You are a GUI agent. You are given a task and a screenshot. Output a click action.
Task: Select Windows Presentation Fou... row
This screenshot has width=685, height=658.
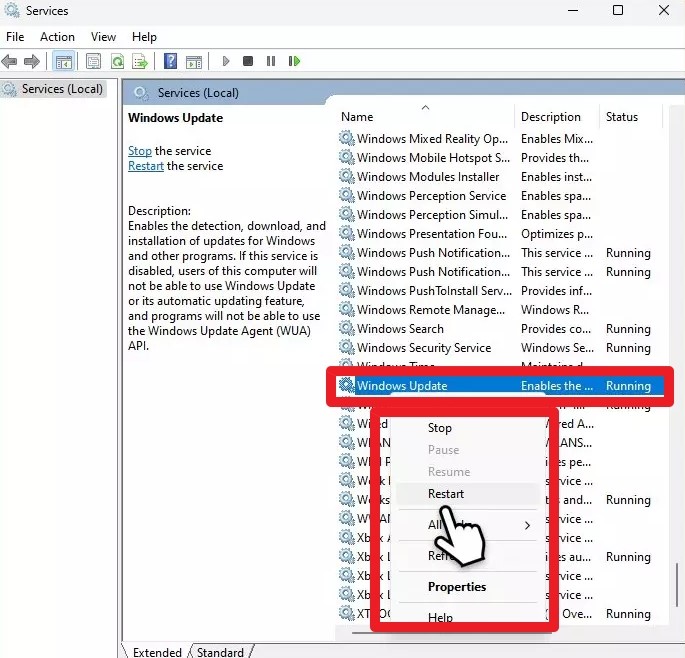pos(501,233)
